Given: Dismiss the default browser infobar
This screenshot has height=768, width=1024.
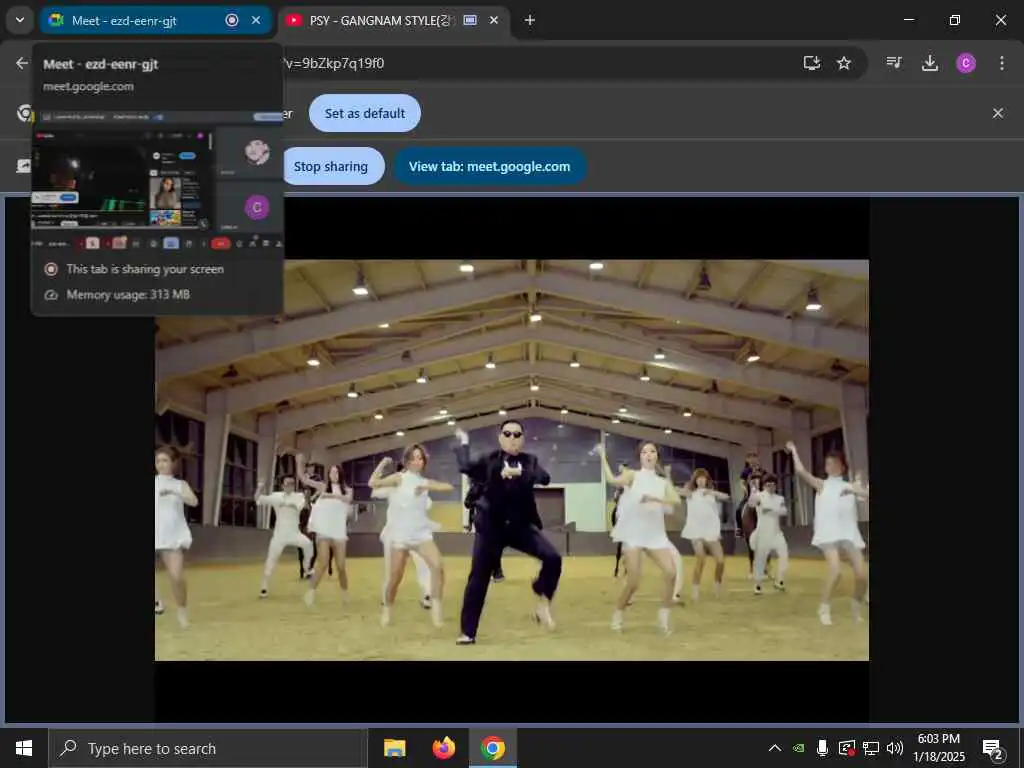Looking at the screenshot, I should point(998,113).
